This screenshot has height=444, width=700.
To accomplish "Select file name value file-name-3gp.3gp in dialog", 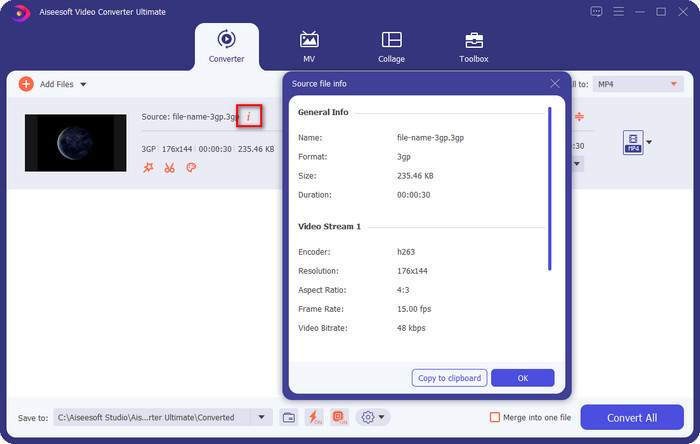I will pos(430,137).
